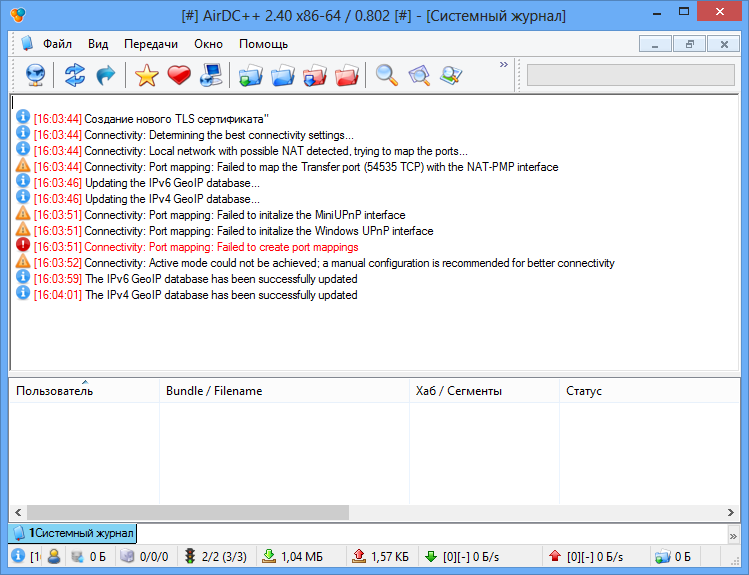Click the AirDC++ app icon in title bar
The height and width of the screenshot is (575, 749).
click(18, 15)
